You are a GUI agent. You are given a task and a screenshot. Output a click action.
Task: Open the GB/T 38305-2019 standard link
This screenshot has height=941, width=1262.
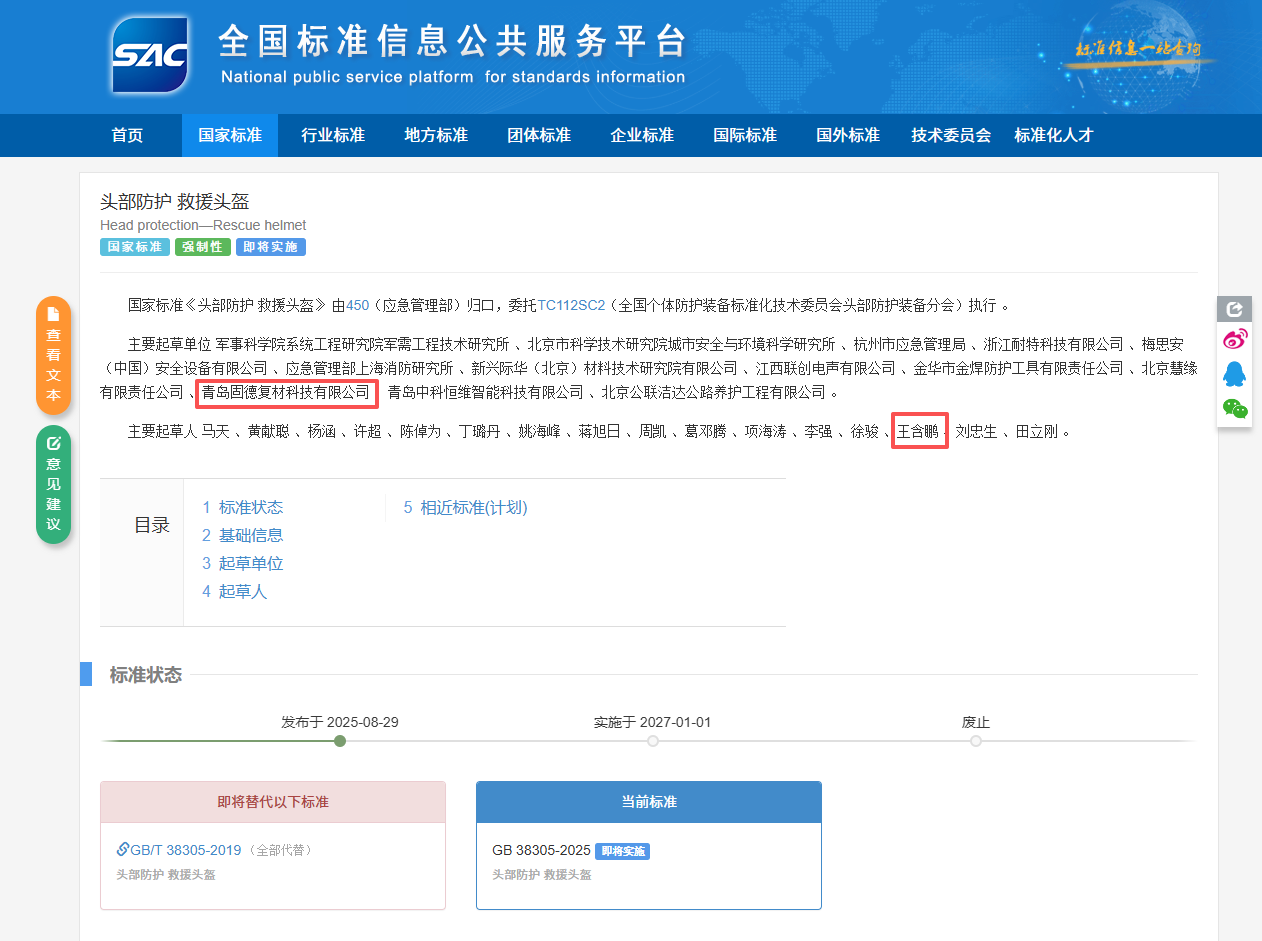186,850
